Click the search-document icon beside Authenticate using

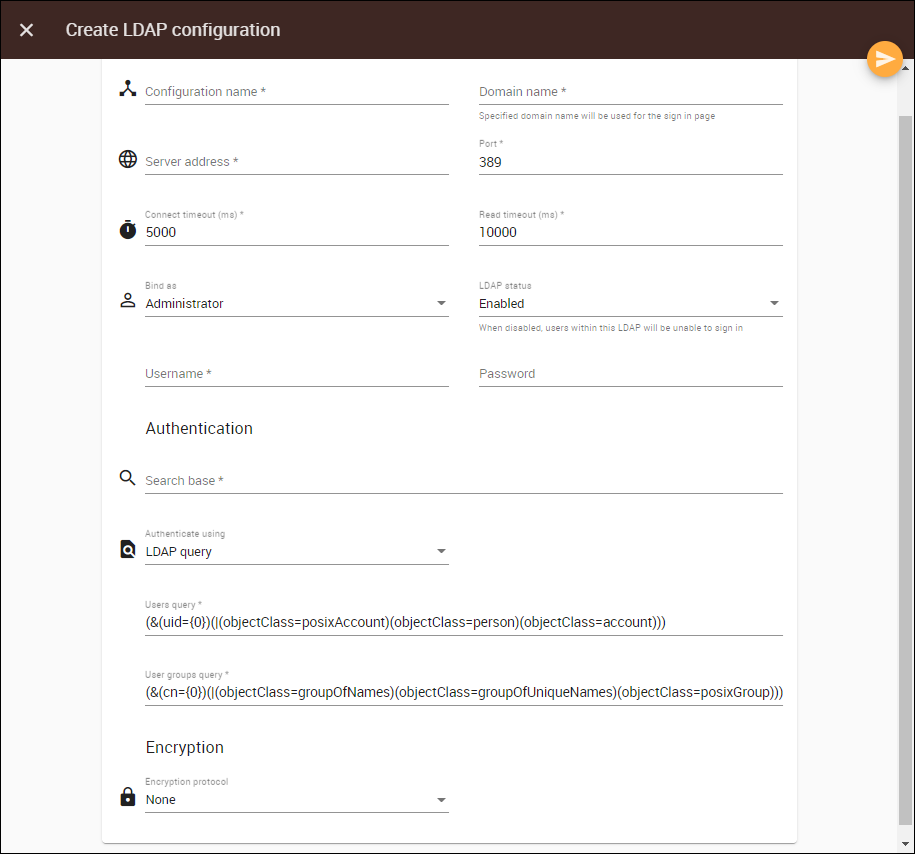tap(127, 550)
